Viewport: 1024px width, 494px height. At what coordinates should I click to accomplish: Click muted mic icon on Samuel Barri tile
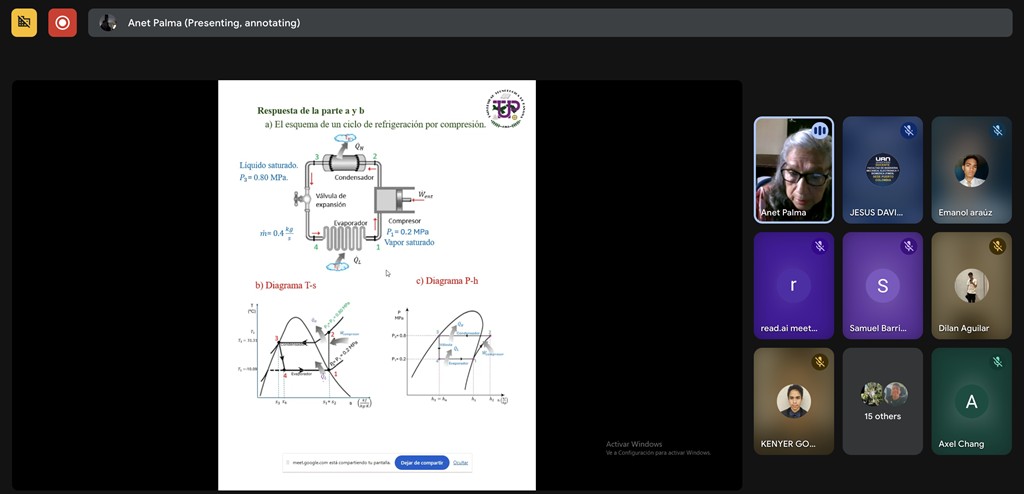908,246
